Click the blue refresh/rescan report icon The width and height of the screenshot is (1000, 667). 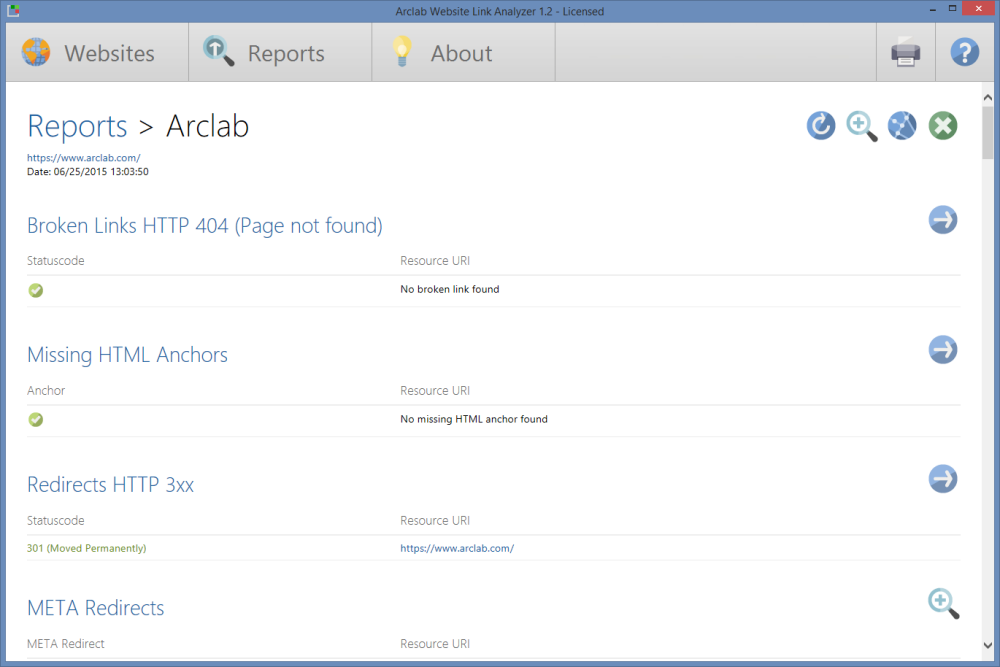point(821,126)
